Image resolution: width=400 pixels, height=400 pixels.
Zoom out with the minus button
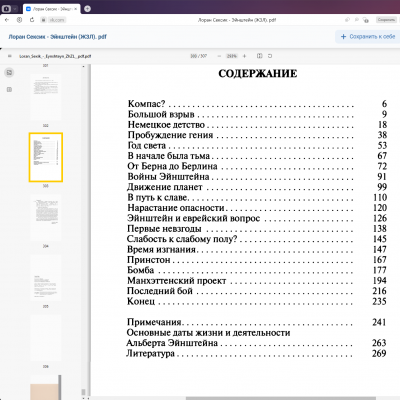click(x=219, y=56)
